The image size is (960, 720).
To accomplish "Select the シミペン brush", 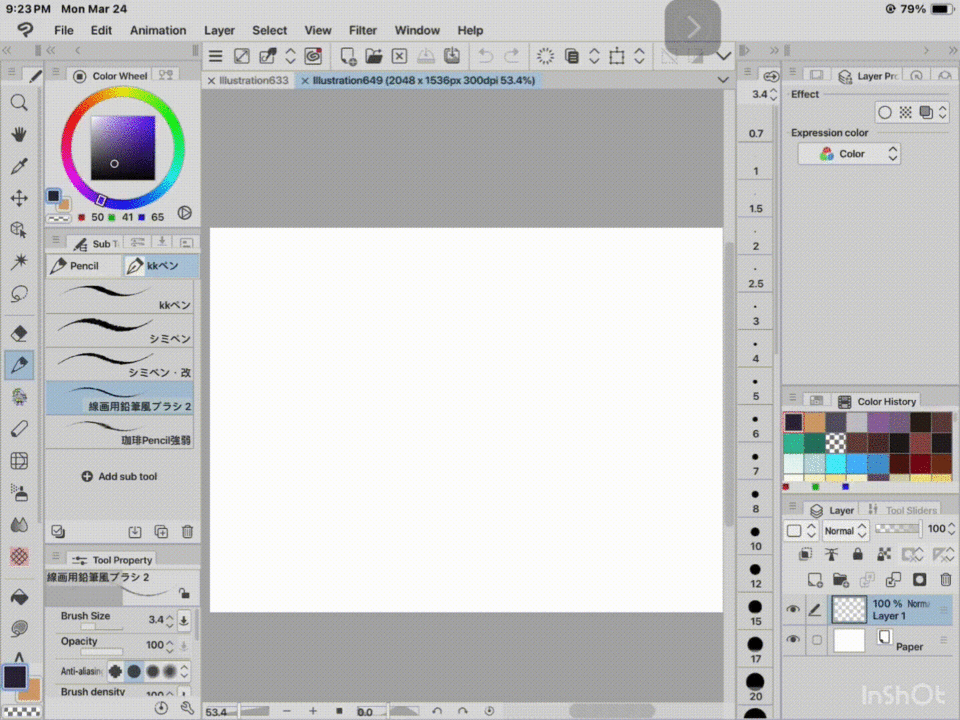I will click(x=120, y=330).
